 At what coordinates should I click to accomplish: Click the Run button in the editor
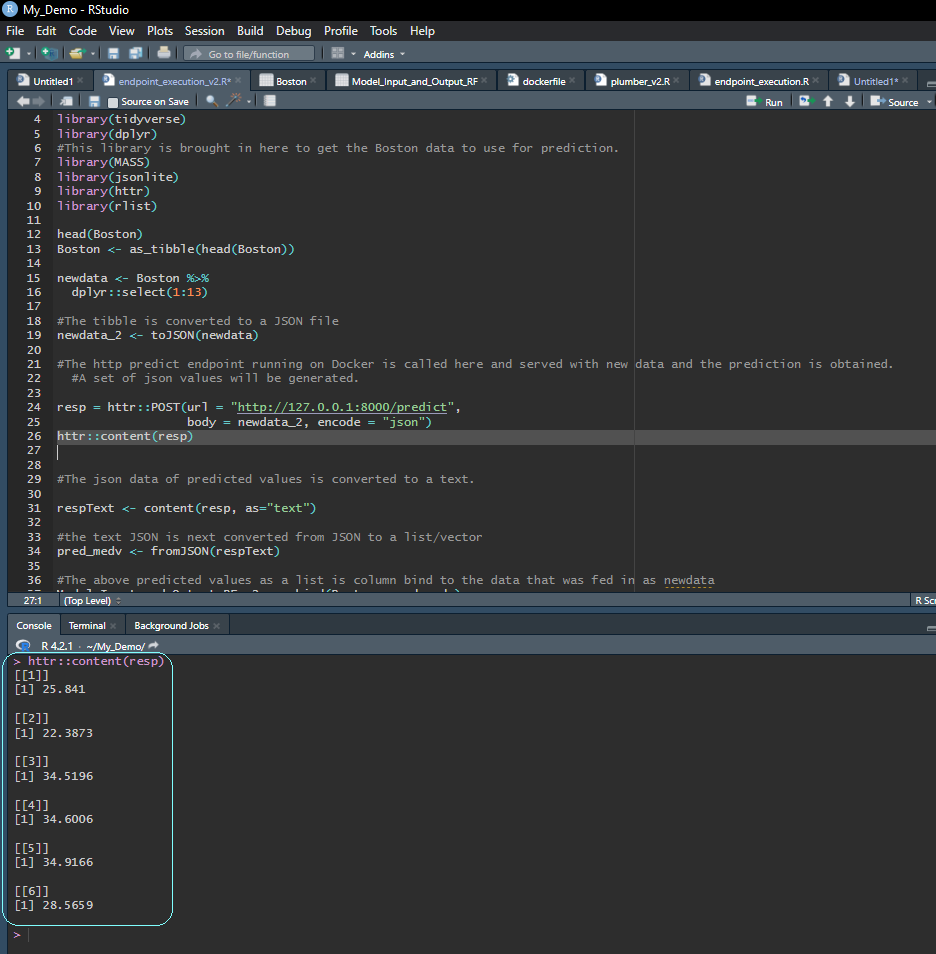pos(766,101)
